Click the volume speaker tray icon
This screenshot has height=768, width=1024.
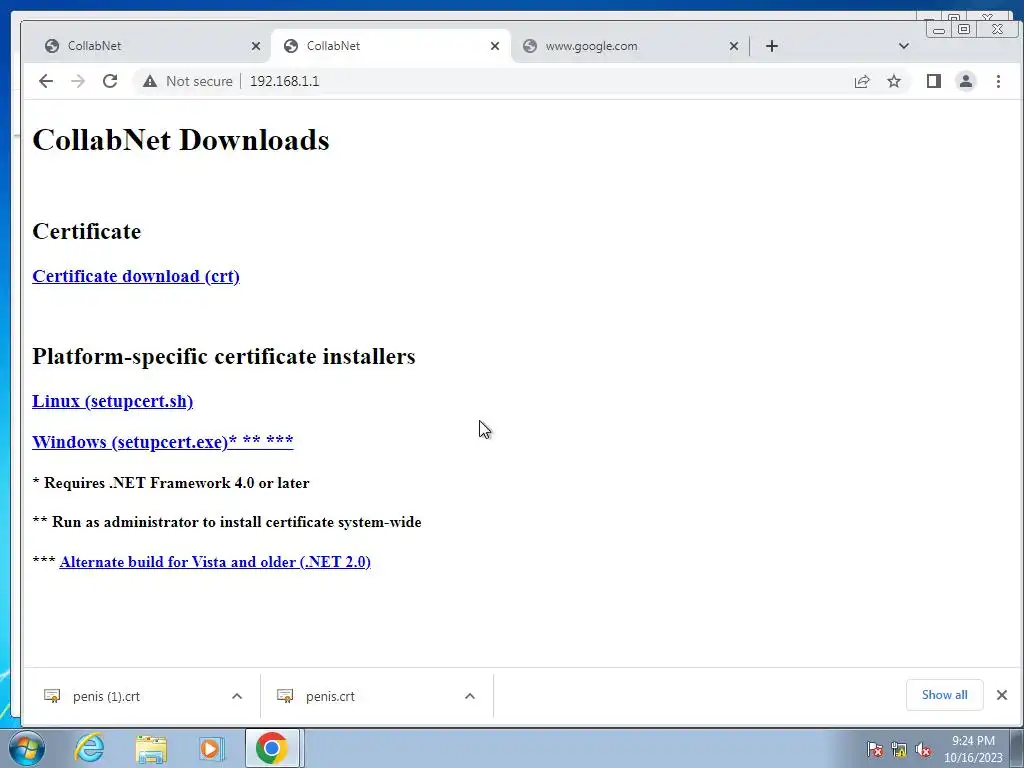click(x=923, y=750)
